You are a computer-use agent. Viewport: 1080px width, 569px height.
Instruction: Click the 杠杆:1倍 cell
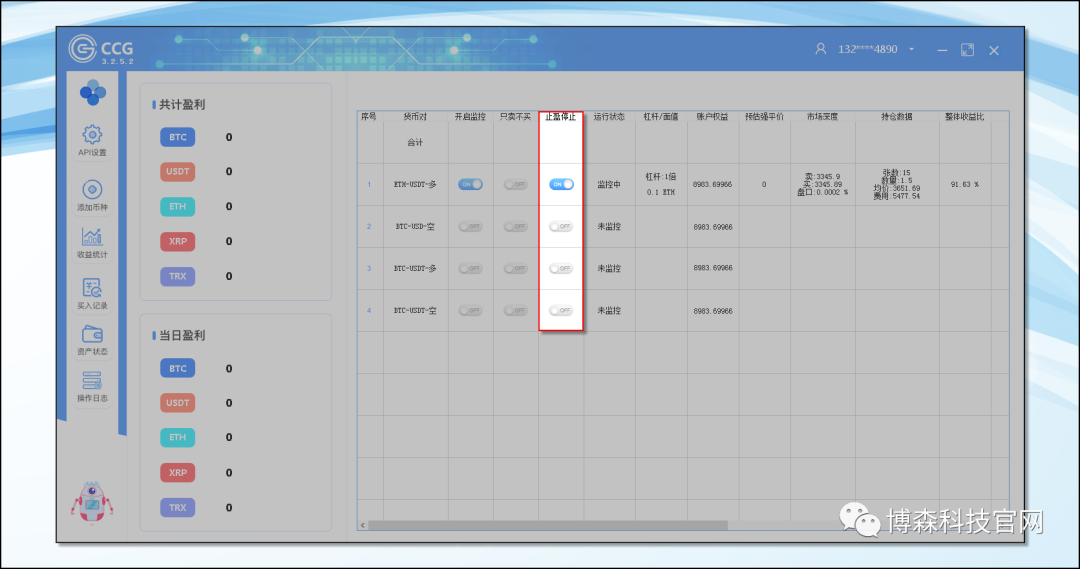tap(661, 185)
